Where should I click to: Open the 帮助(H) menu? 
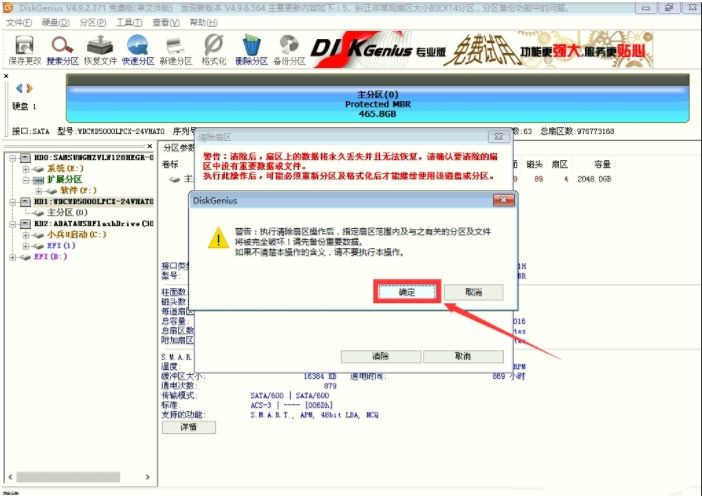pos(203,22)
